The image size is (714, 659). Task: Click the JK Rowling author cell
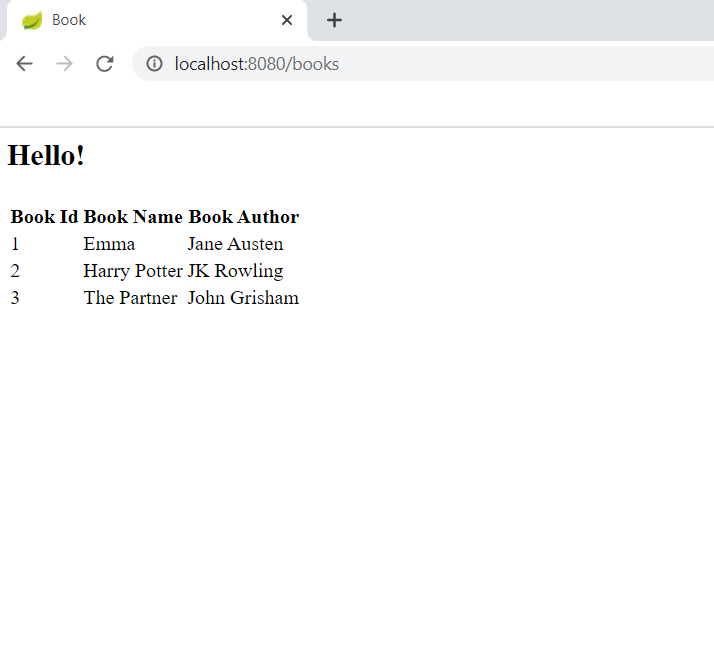click(235, 271)
